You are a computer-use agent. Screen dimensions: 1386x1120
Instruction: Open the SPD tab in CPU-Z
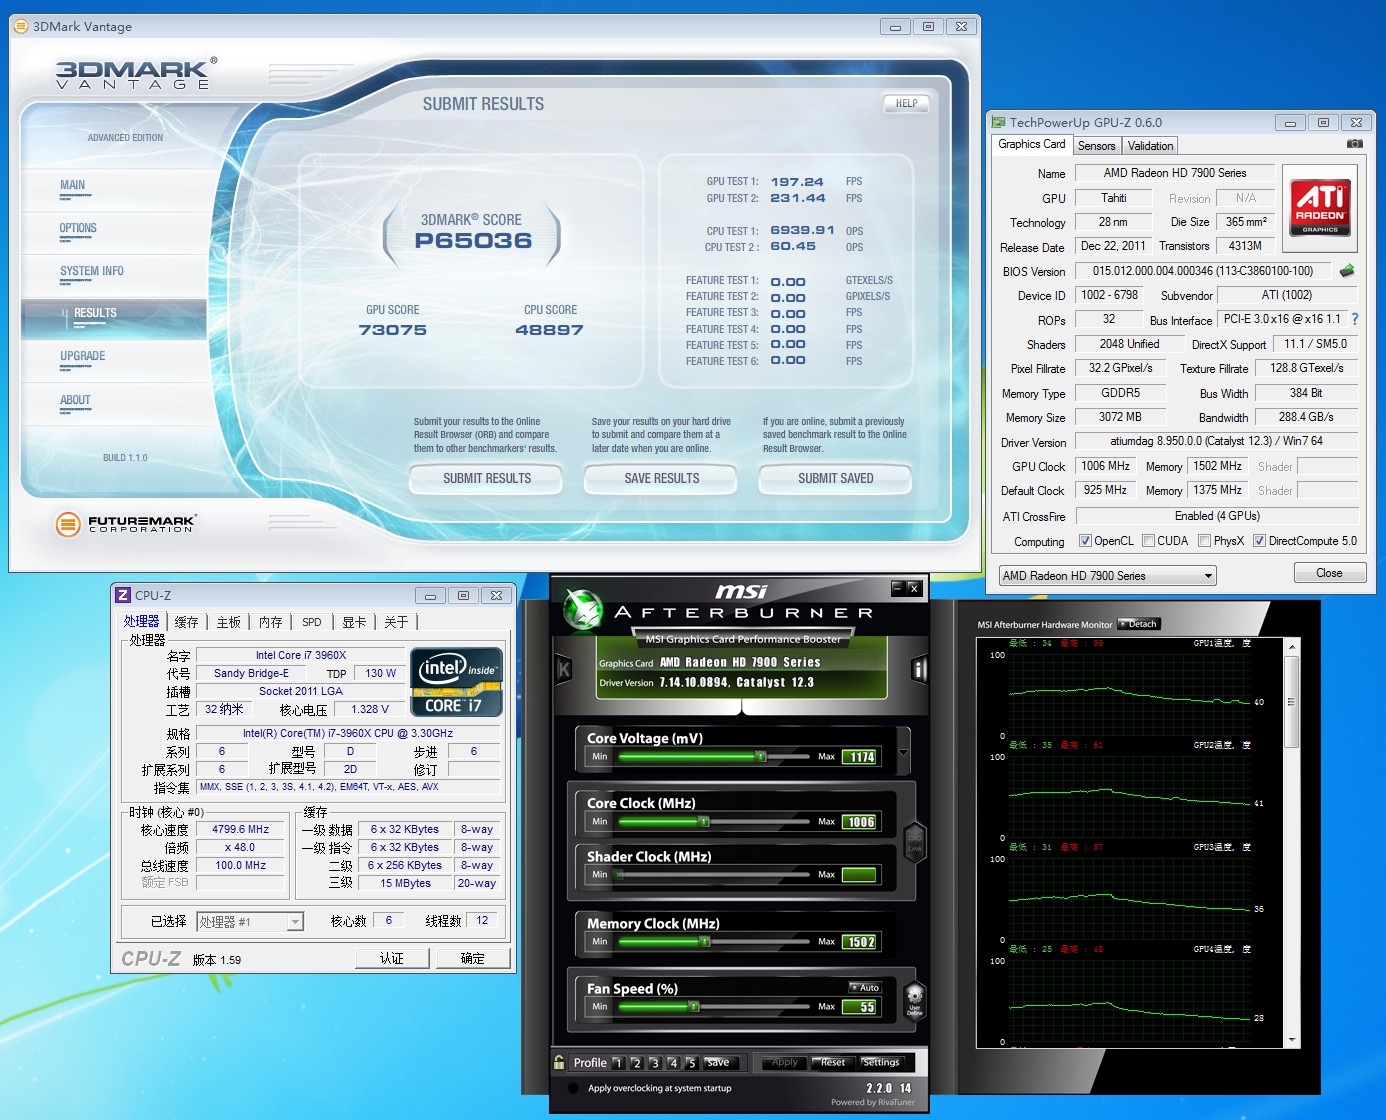point(312,622)
